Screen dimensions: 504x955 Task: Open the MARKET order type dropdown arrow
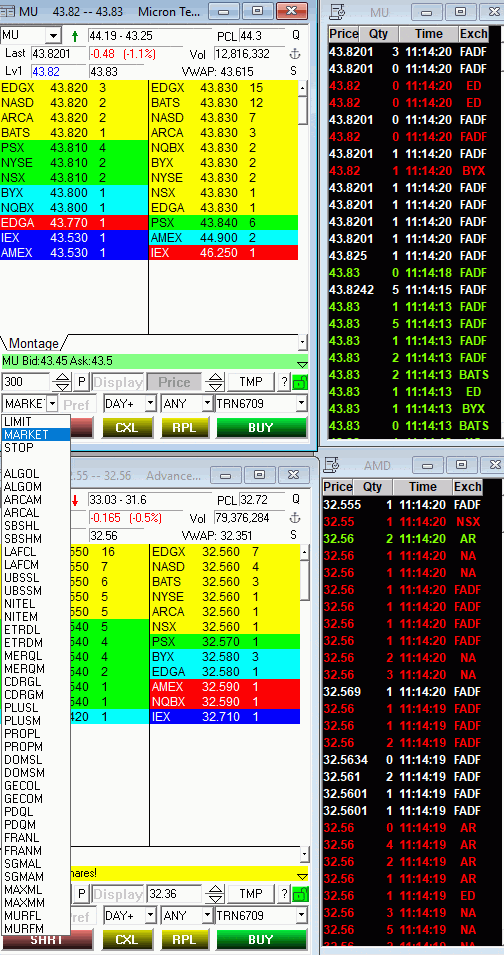click(52, 403)
